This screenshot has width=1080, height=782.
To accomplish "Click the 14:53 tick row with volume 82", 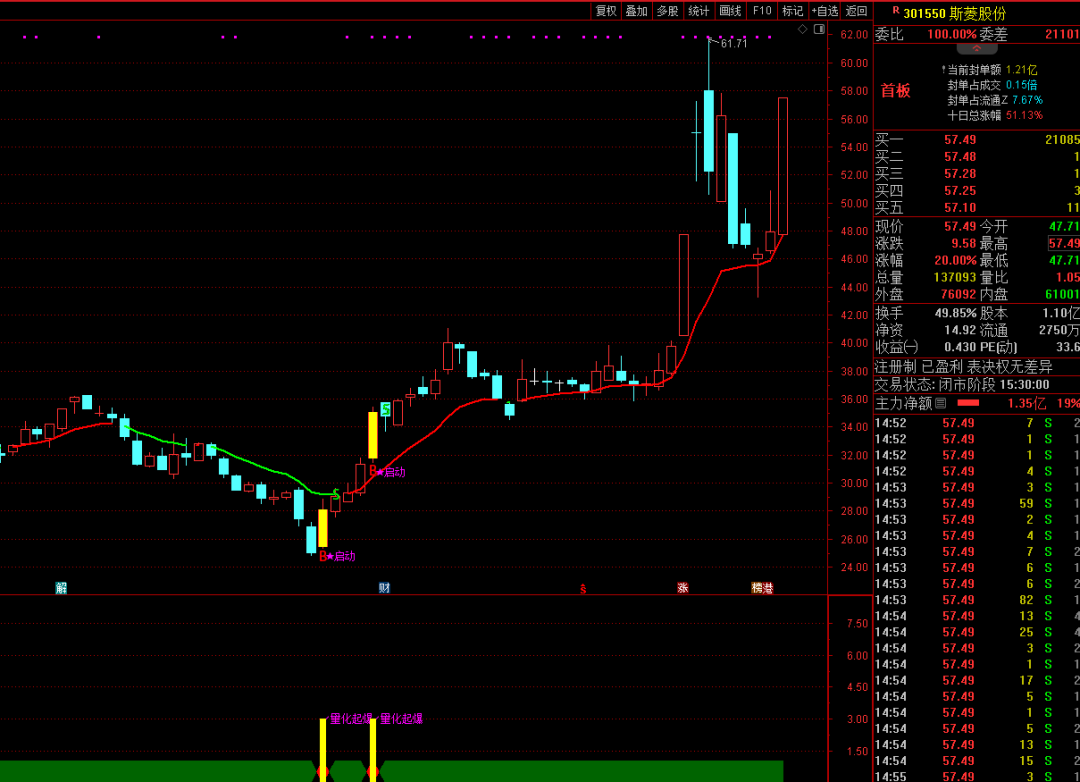I will click(977, 600).
